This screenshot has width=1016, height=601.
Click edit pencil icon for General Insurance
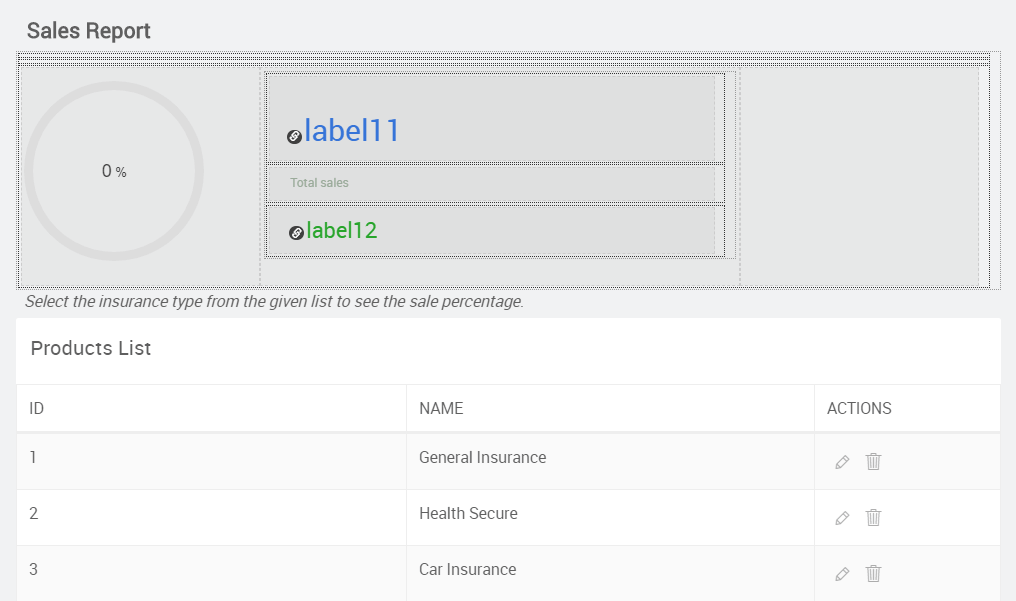coord(842,462)
